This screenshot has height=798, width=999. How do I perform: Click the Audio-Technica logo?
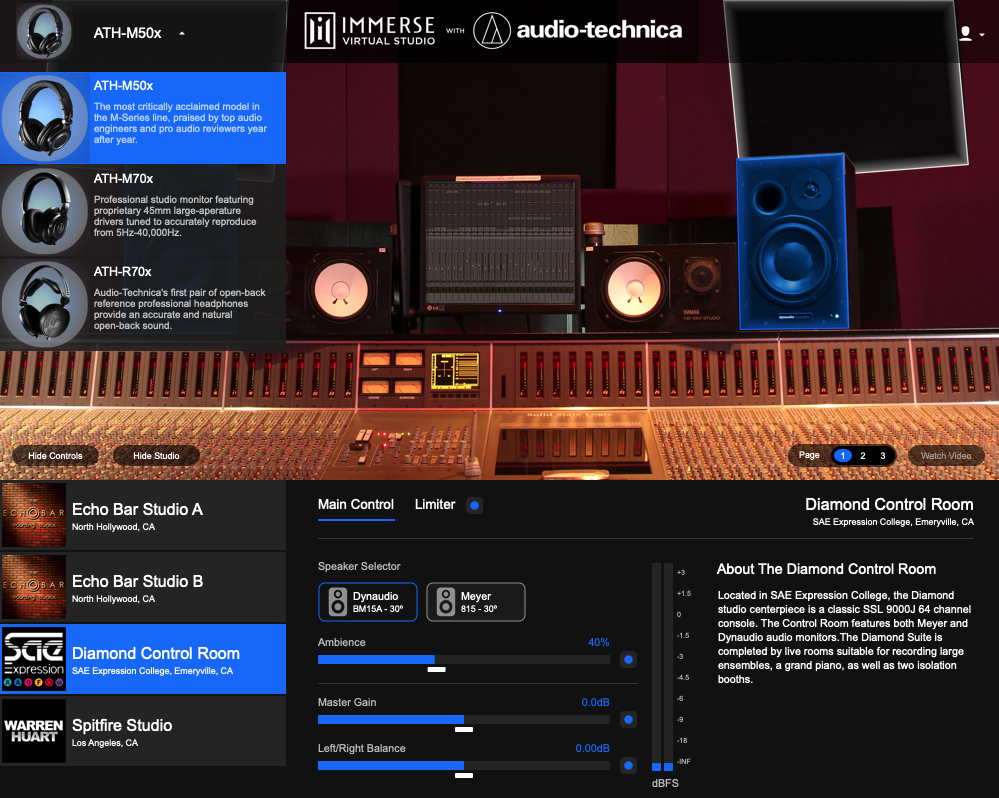[x=578, y=31]
